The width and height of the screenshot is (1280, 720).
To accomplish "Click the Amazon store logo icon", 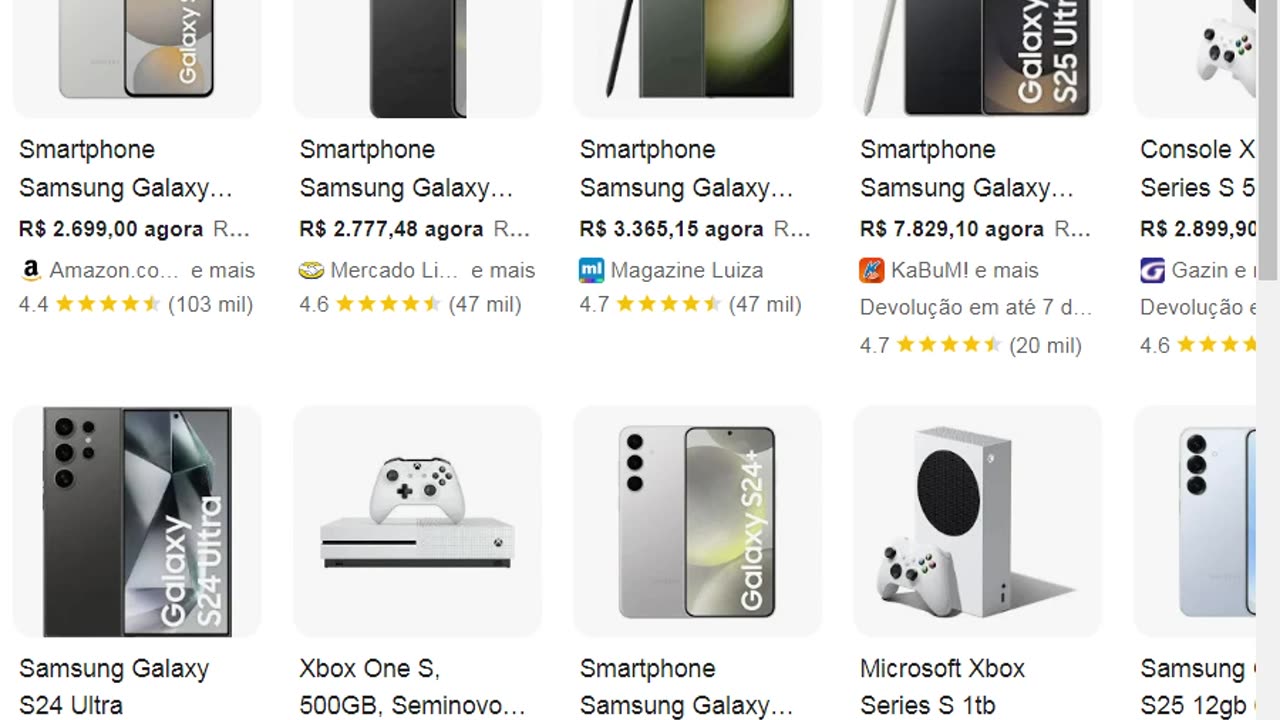I will point(30,270).
